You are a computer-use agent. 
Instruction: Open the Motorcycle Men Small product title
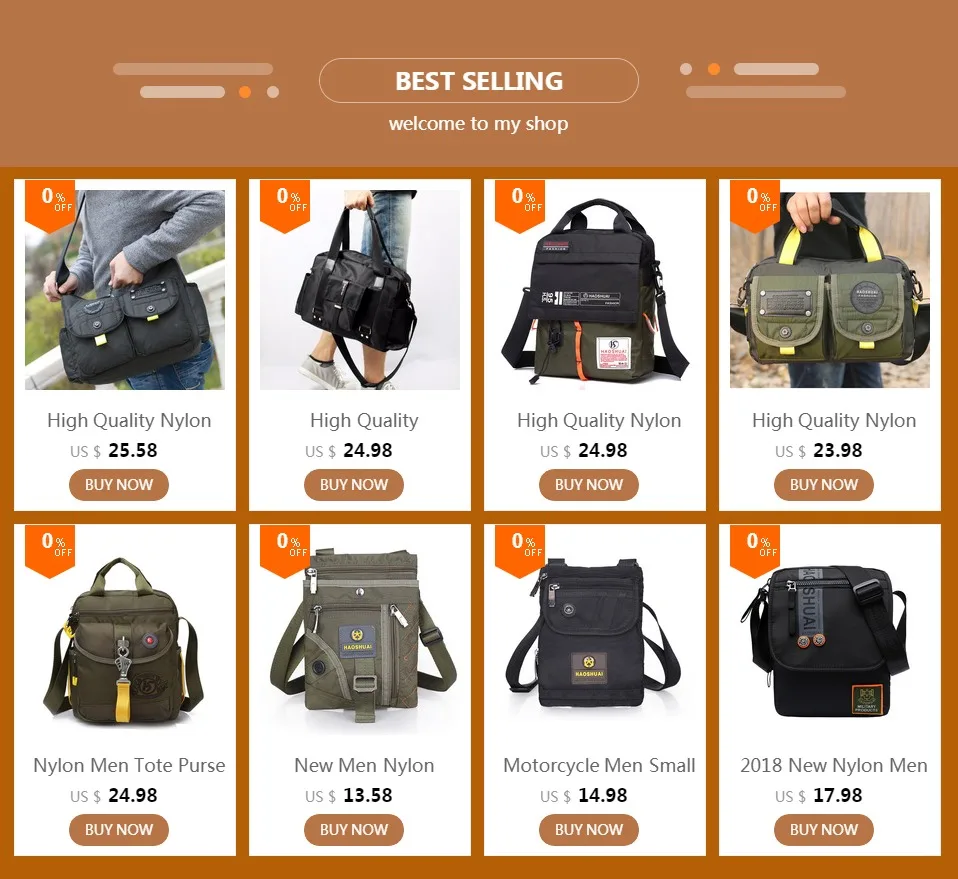599,765
